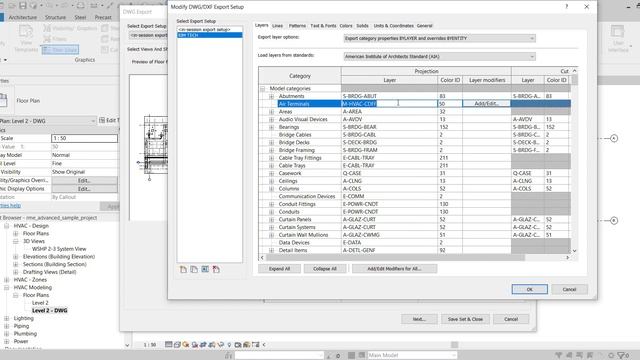Click the Delete Export Setup icon
Viewport: 640px width, 360px height.
point(216,269)
